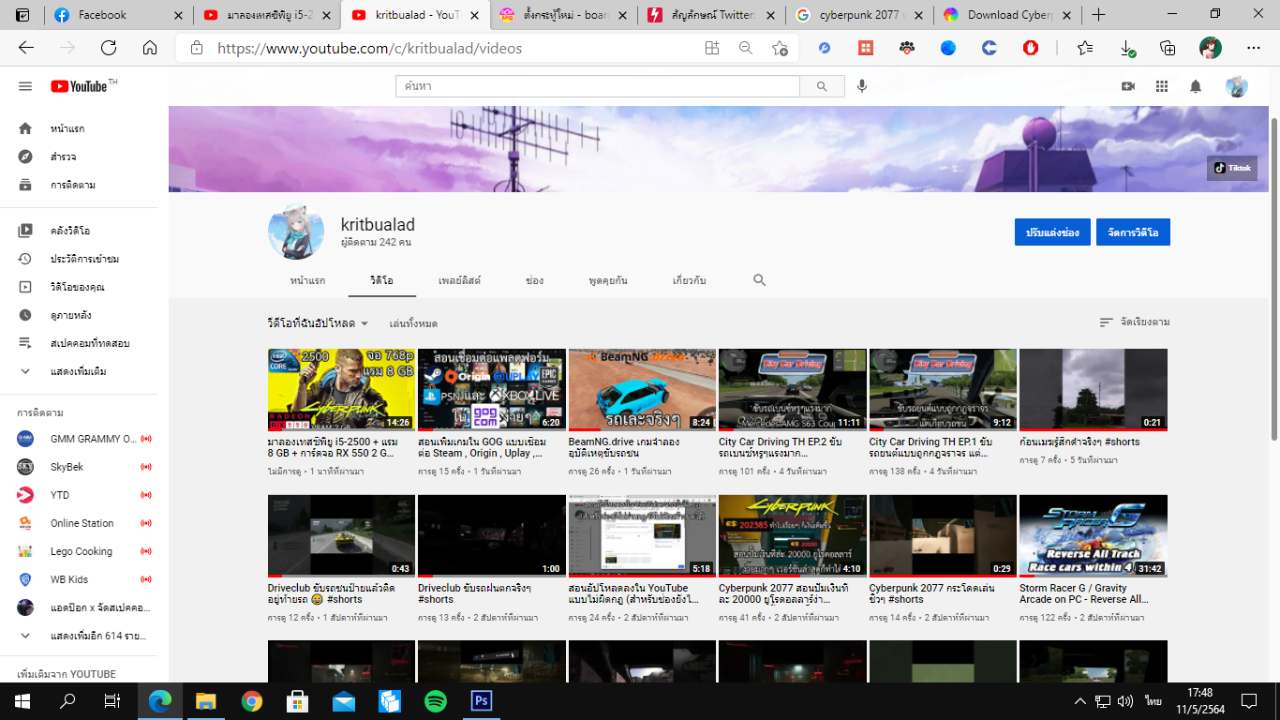1280x720 pixels.
Task: Switch to the 'ช่อง' channel tab
Action: pyautogui.click(x=534, y=281)
